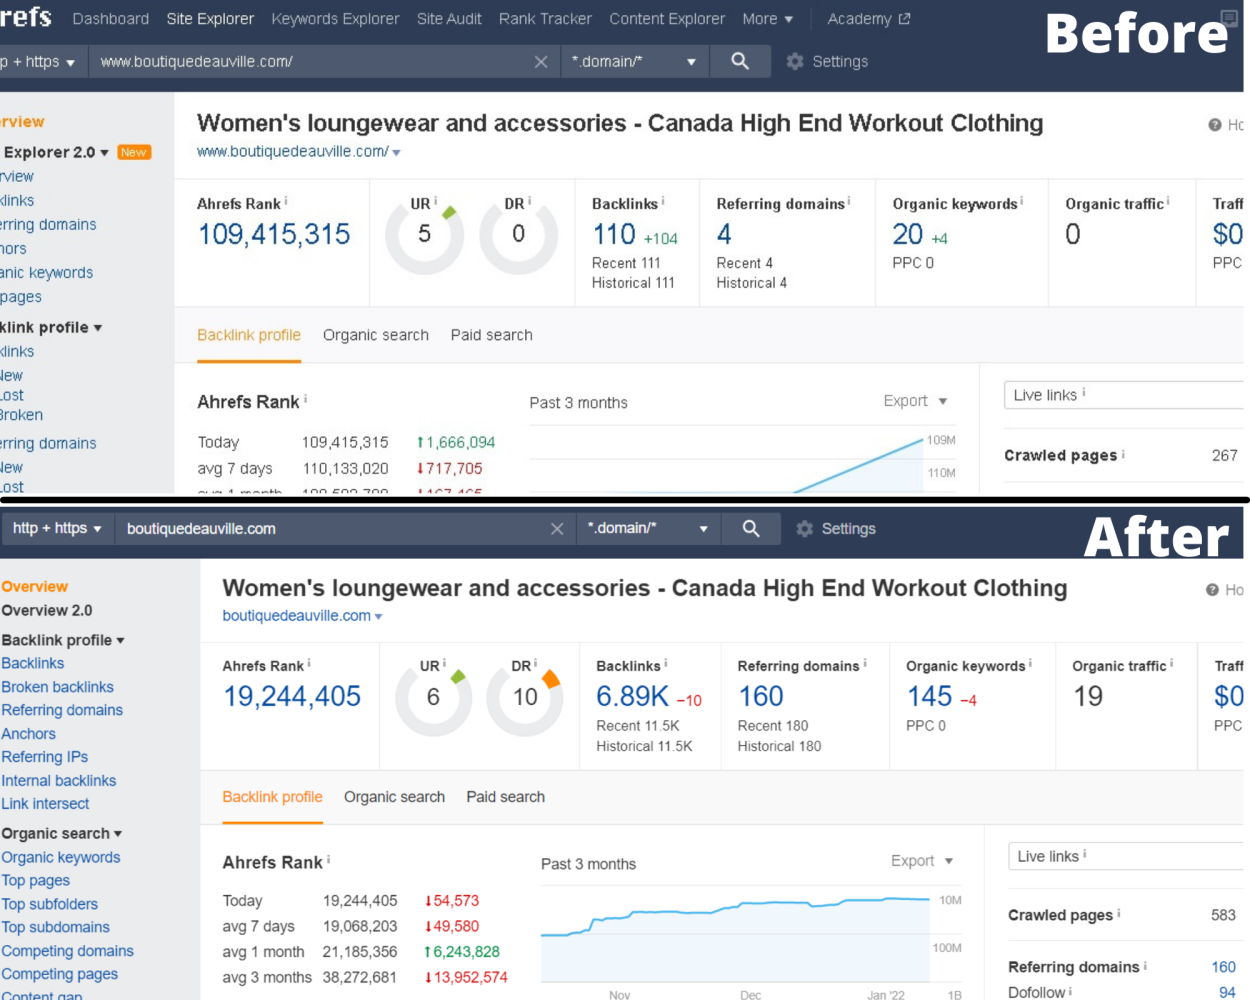Switch to Organic search tab in After panel
This screenshot has width=1250, height=1000.
(394, 797)
